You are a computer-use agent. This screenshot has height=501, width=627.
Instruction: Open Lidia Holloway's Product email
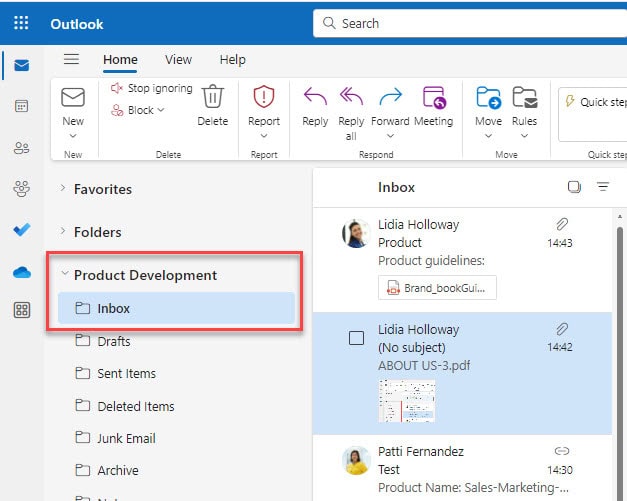462,260
